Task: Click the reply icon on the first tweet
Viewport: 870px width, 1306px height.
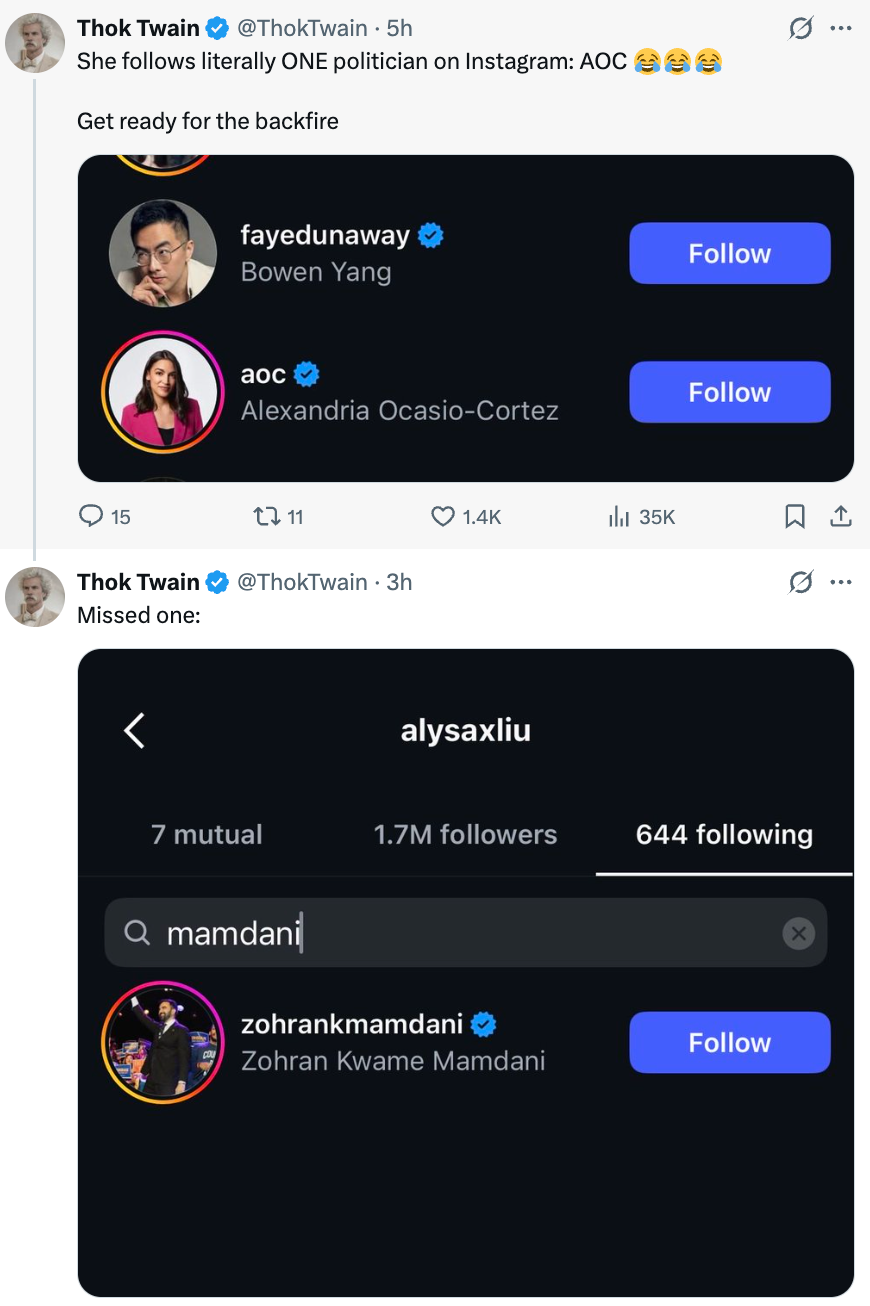Action: [91, 516]
